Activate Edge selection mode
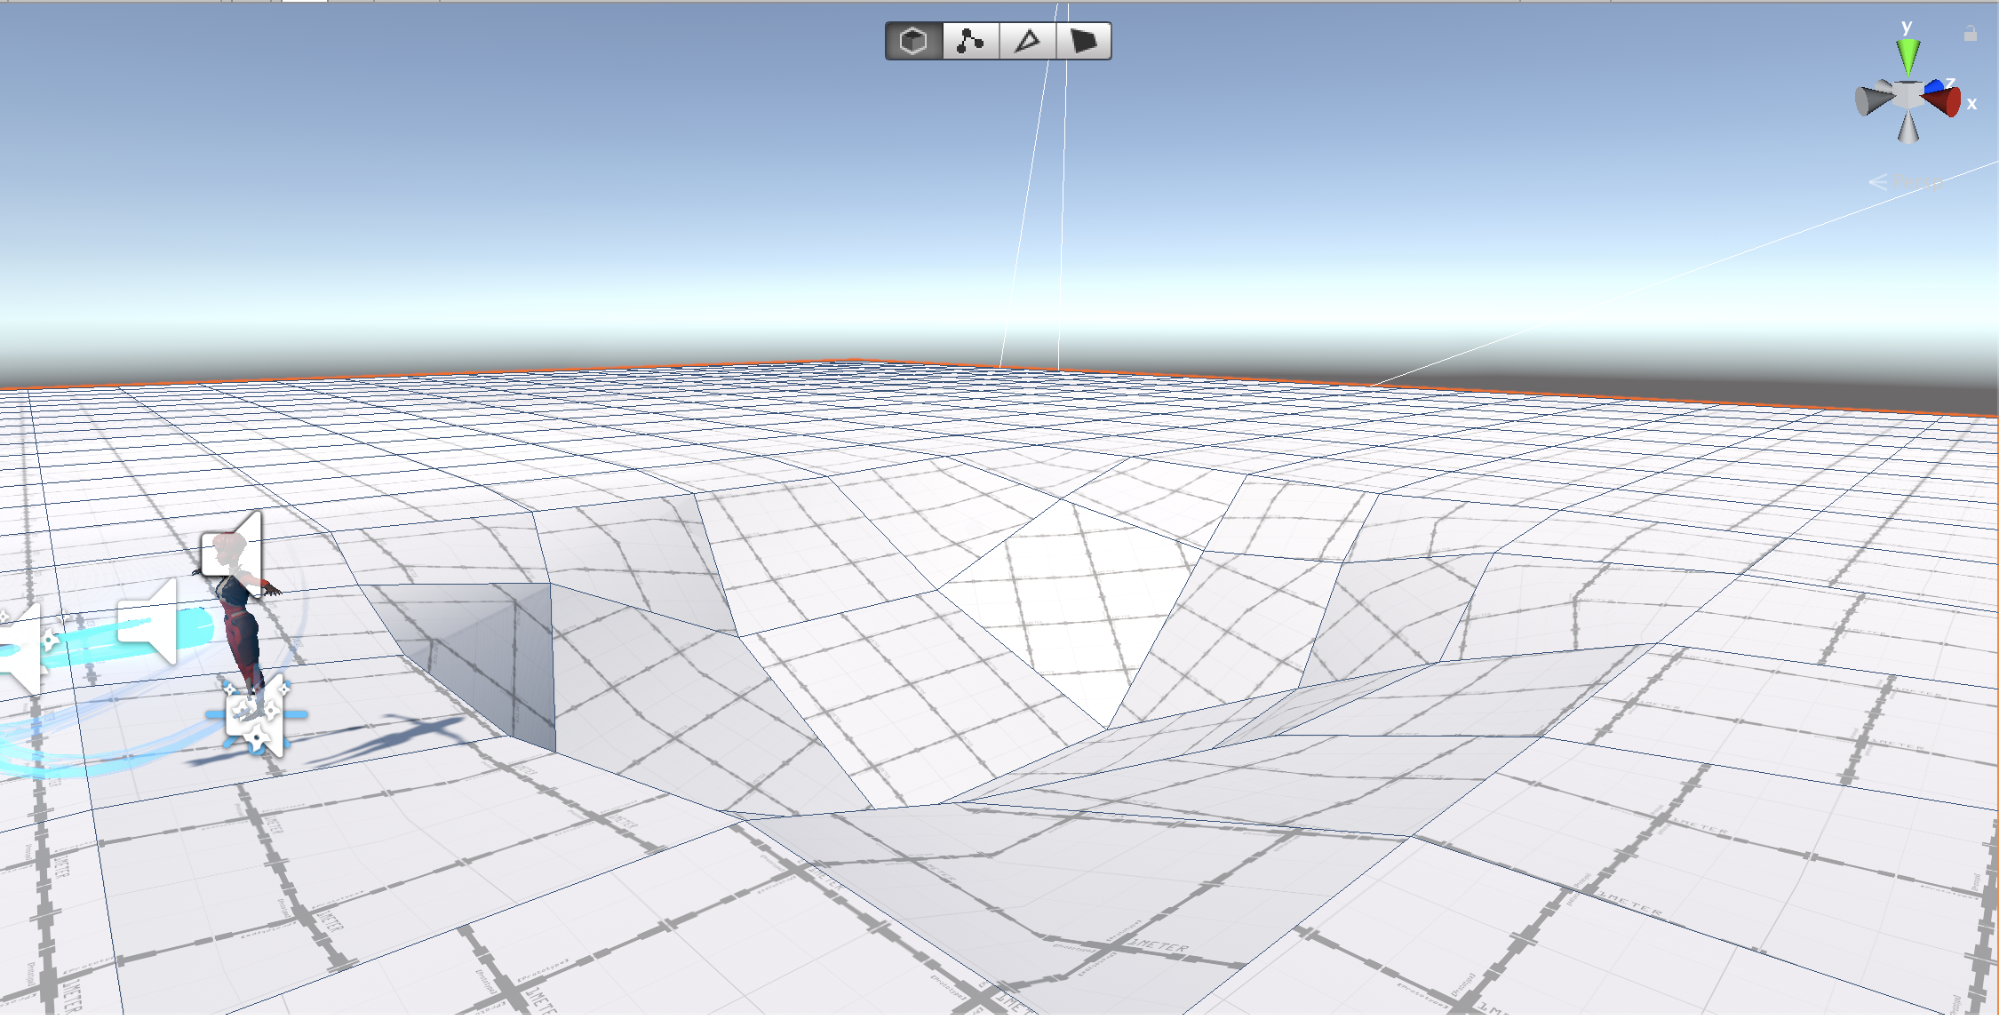1999x1015 pixels. 1027,41
